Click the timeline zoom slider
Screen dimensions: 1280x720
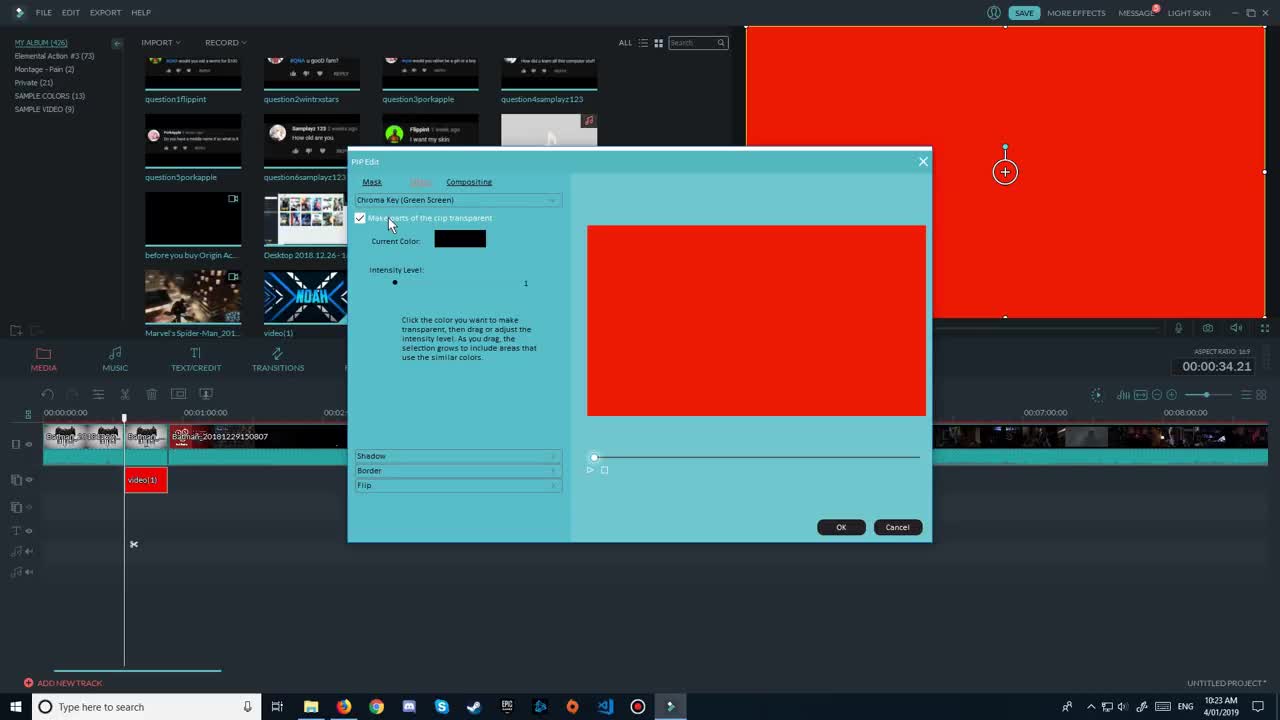pyautogui.click(x=1205, y=395)
